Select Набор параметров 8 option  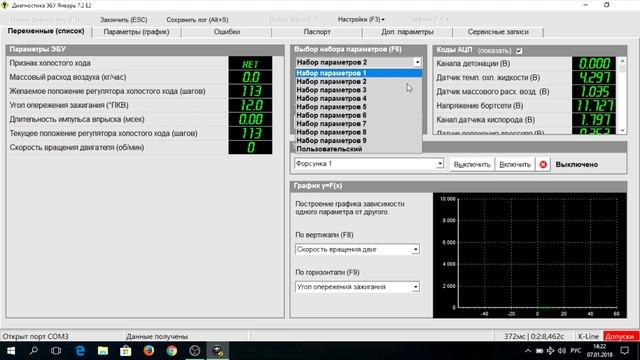point(359,132)
